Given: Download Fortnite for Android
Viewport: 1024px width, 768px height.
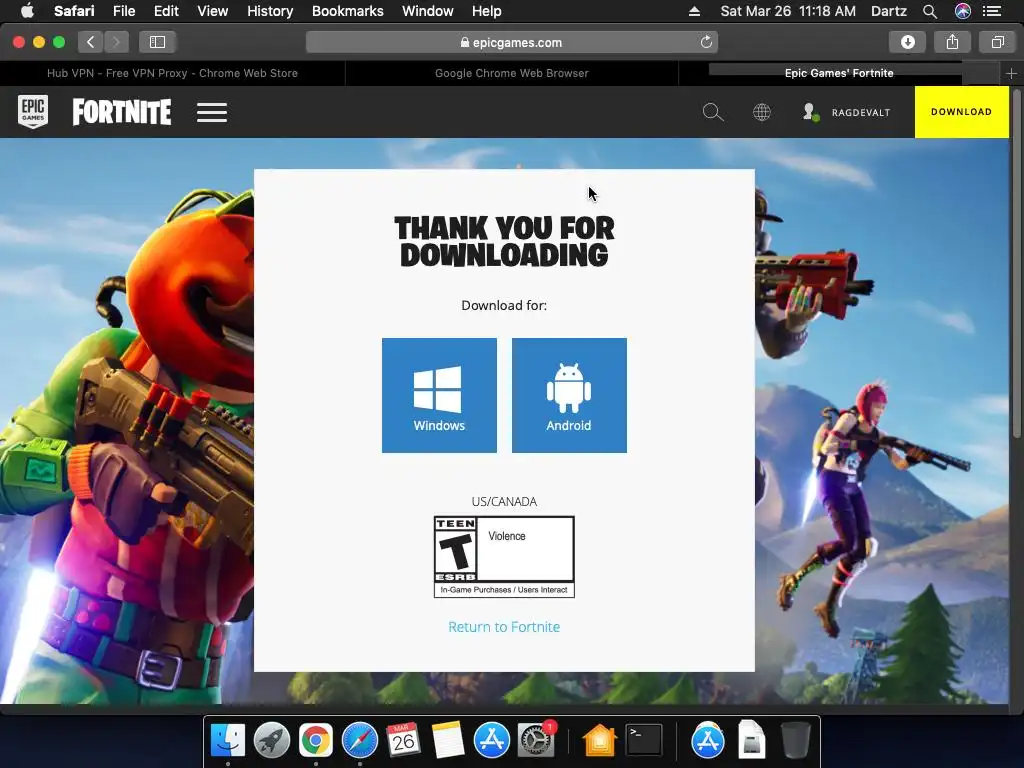Looking at the screenshot, I should pyautogui.click(x=569, y=395).
